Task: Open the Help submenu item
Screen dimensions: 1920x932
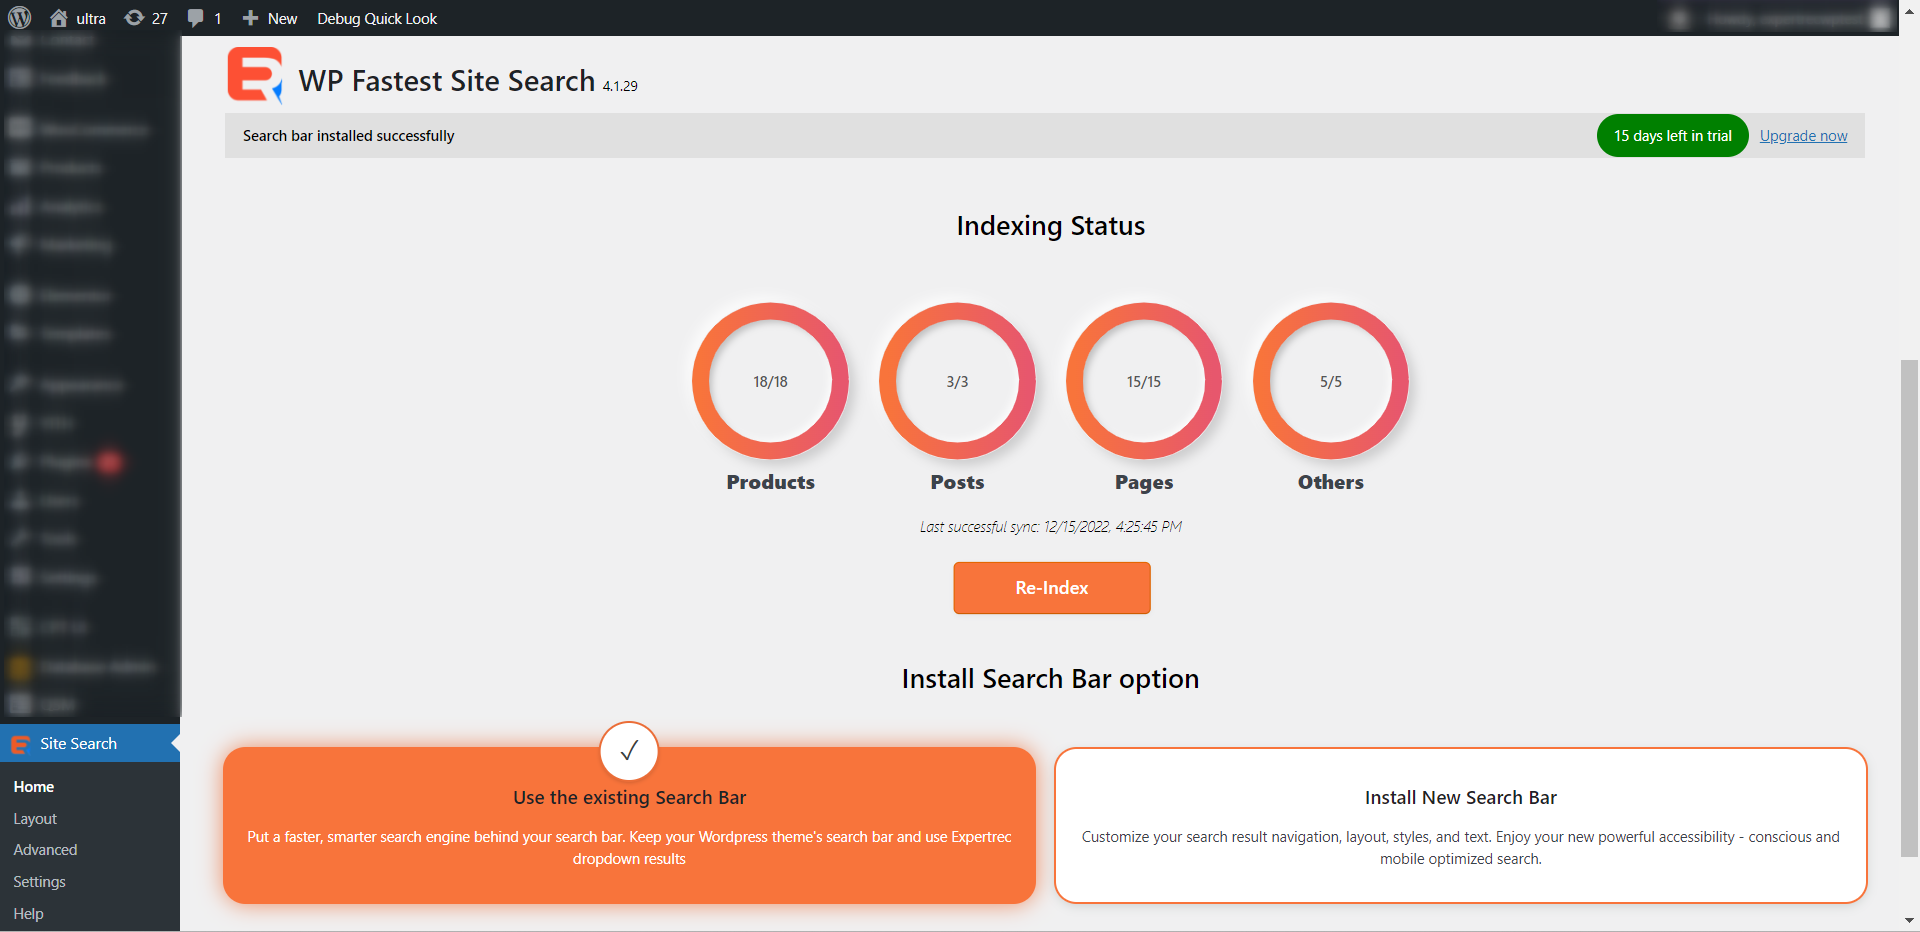Action: pos(28,914)
